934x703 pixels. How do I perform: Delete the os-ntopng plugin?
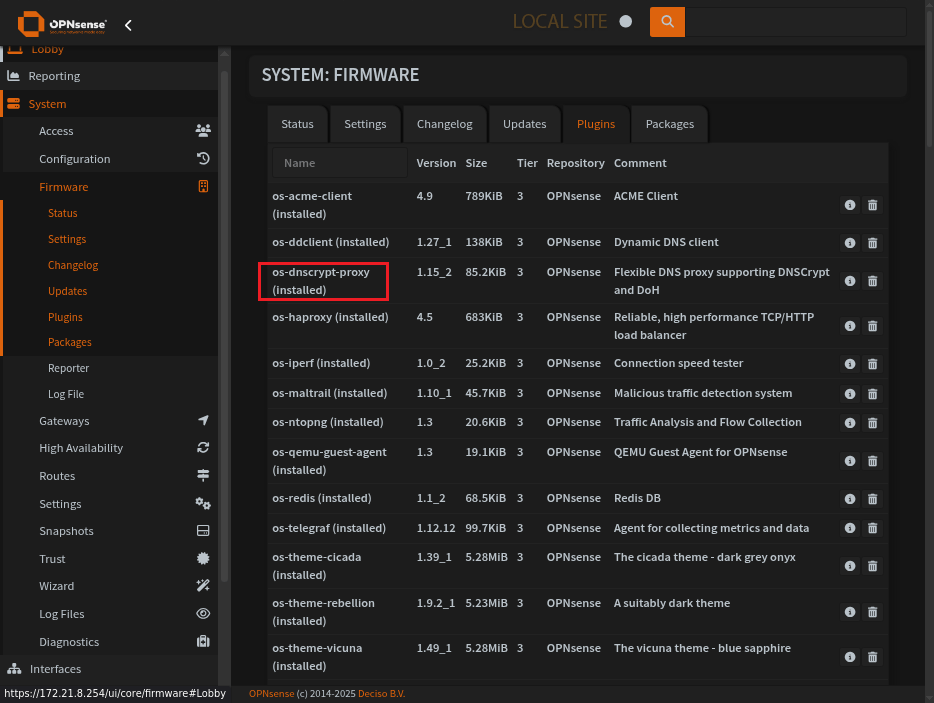873,423
